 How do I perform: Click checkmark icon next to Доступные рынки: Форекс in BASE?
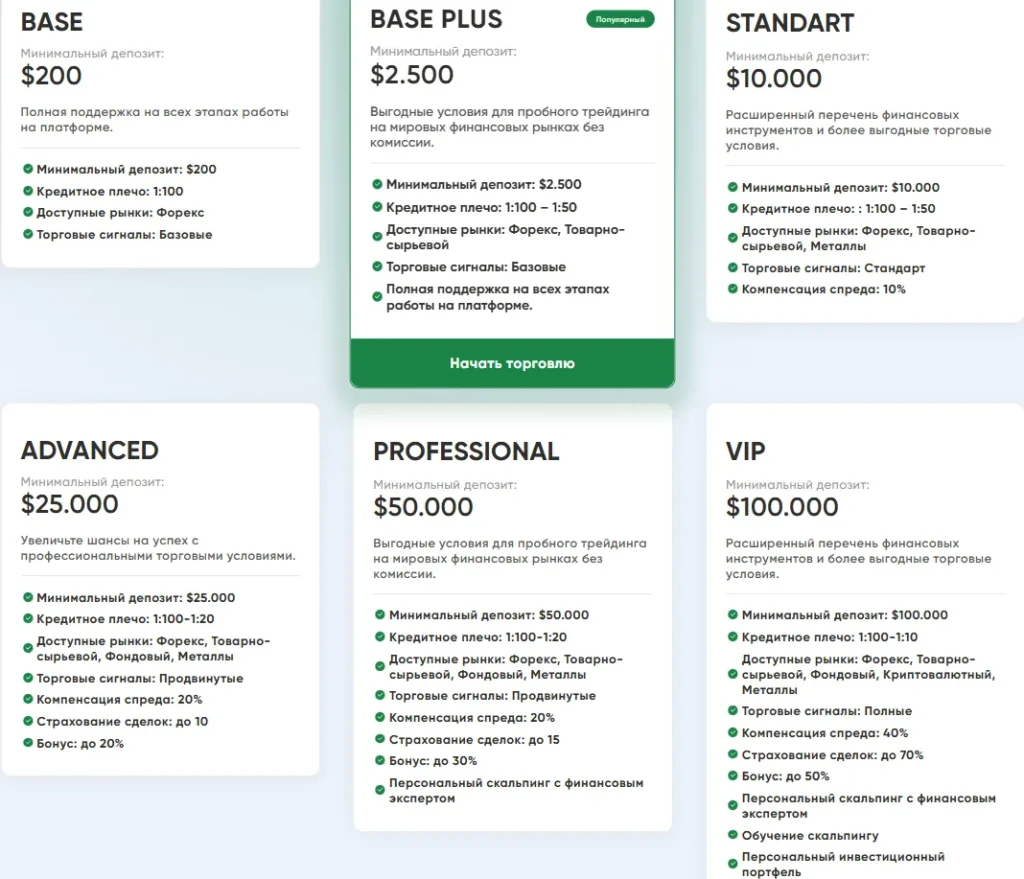point(28,213)
